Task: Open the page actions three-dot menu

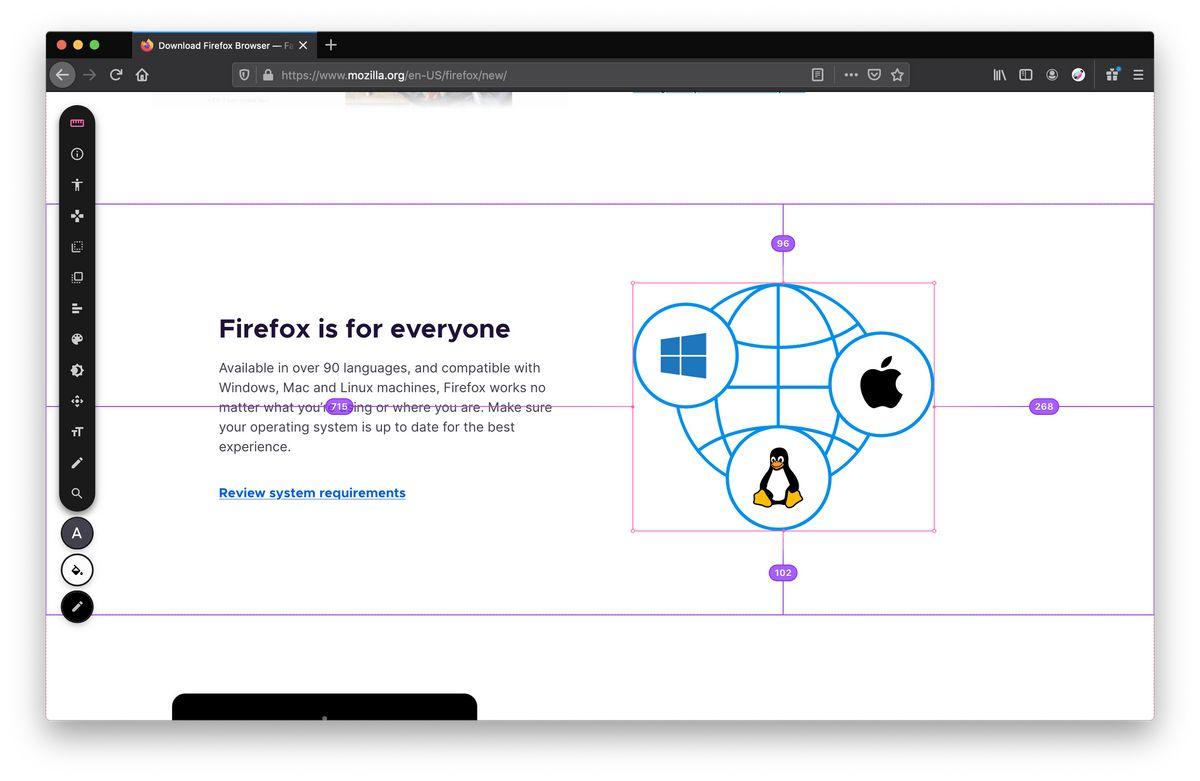Action: coord(850,75)
